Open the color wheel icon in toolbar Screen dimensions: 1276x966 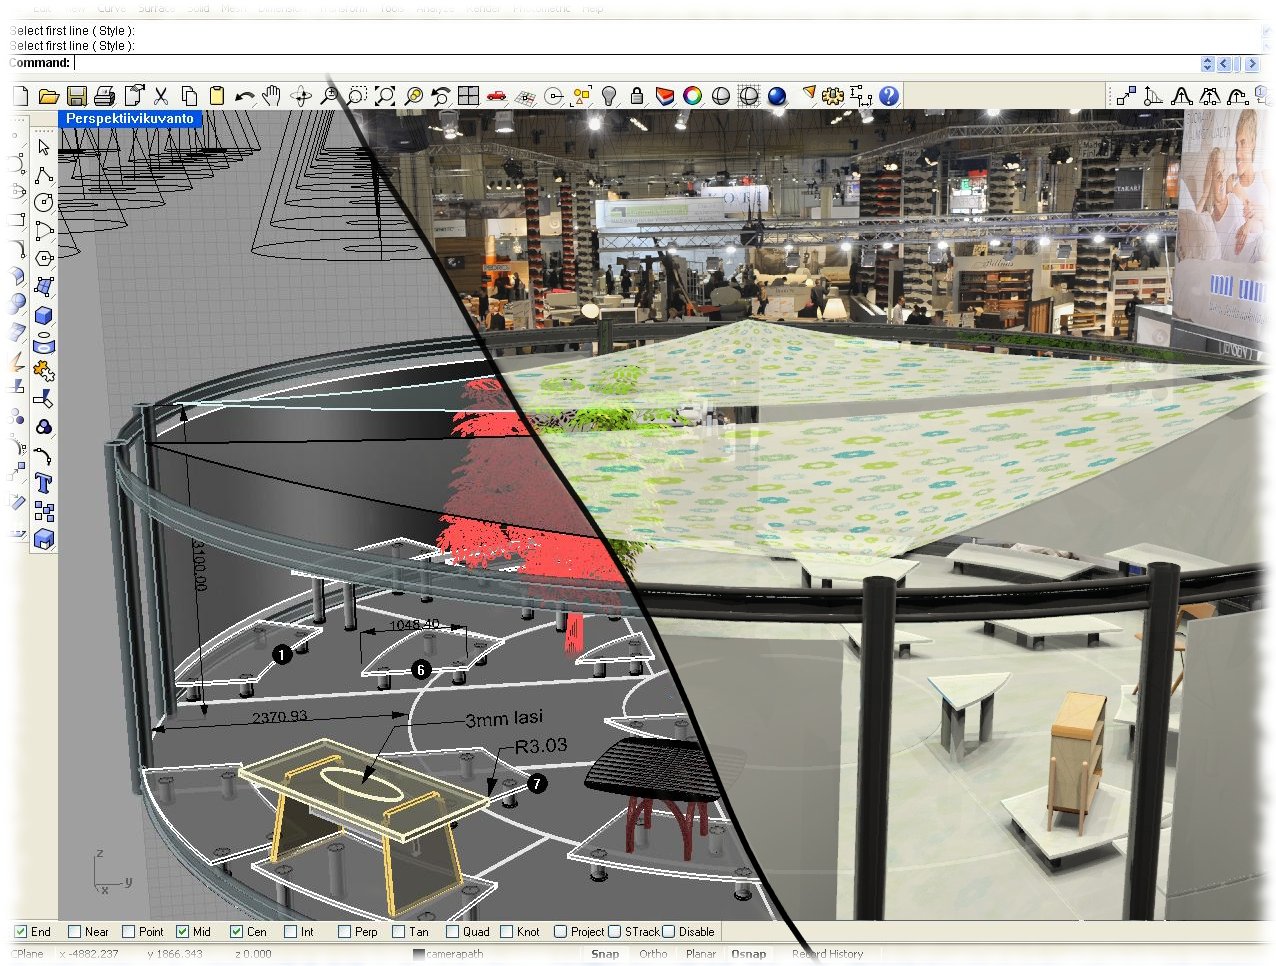692,96
